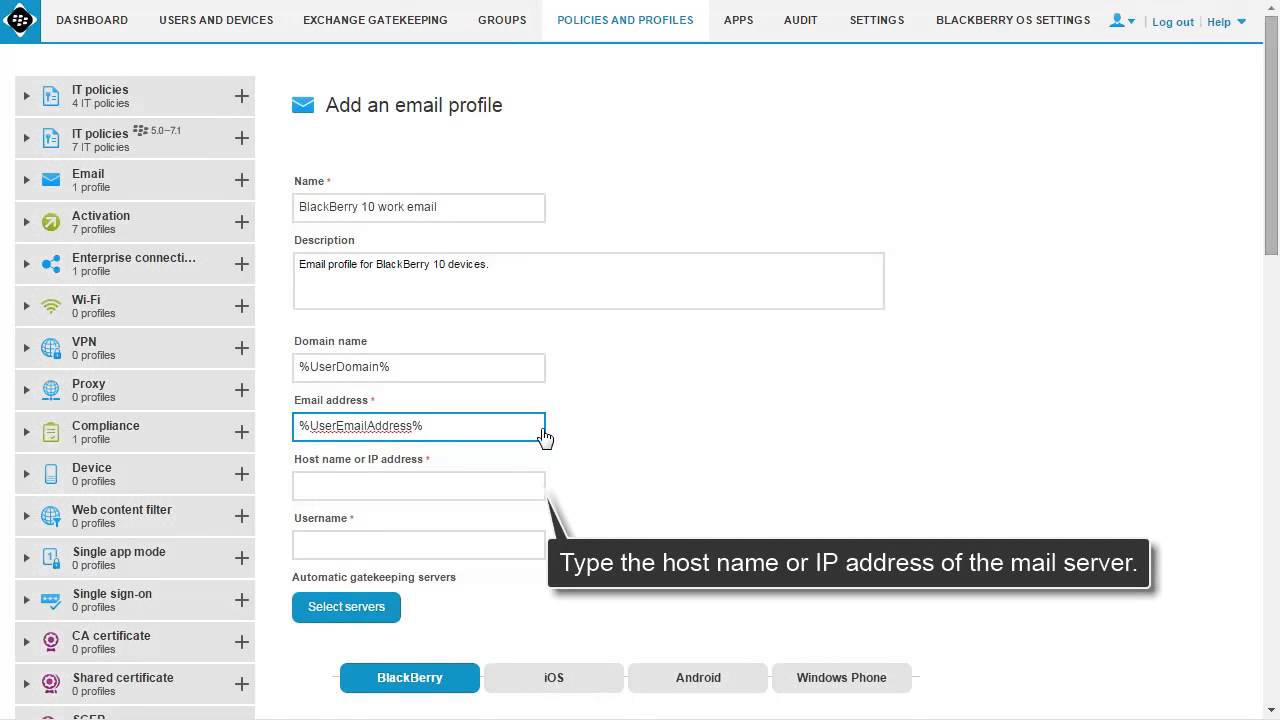Add a new IT policy with plus
The image size is (1280, 720).
pos(241,96)
